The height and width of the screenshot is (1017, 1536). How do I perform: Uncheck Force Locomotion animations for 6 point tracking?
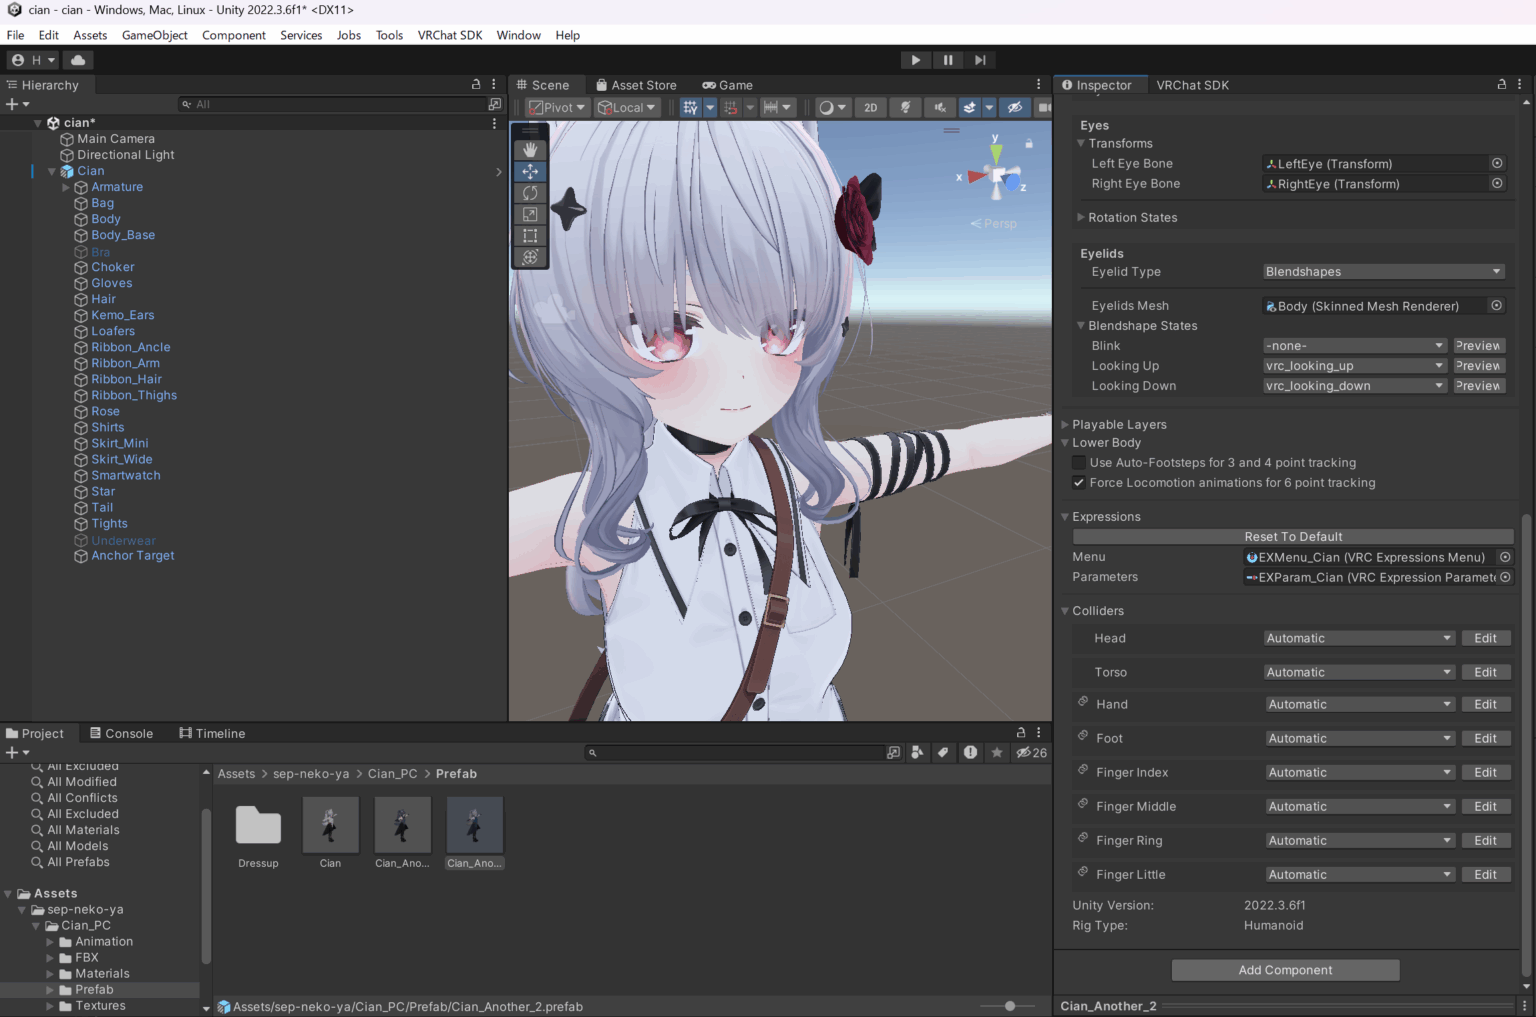tap(1078, 482)
